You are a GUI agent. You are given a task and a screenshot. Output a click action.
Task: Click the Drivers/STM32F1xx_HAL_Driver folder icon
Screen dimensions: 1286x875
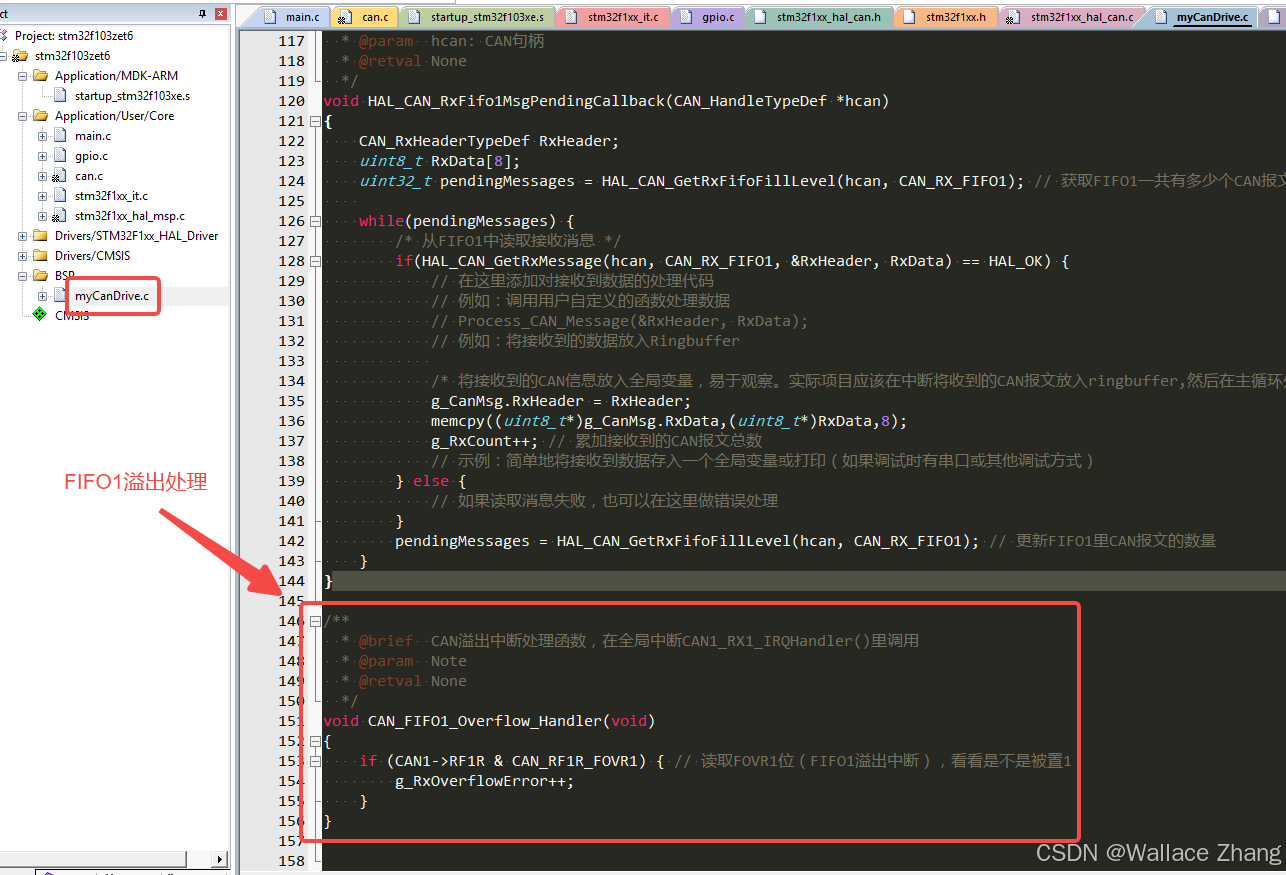[40, 236]
